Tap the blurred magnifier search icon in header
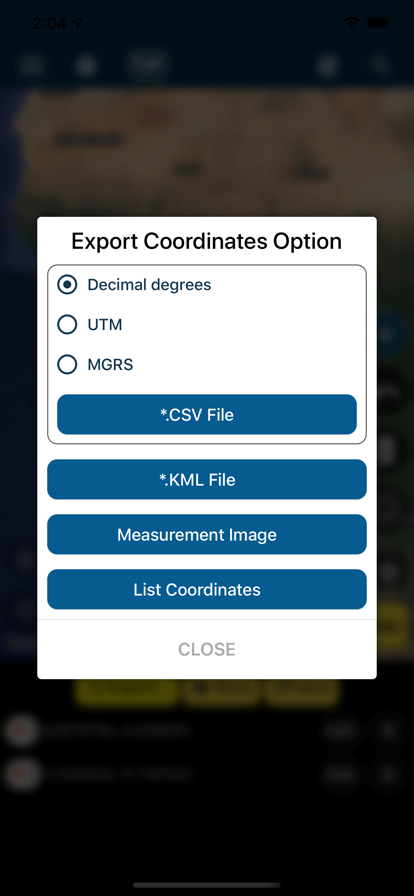 point(380,66)
